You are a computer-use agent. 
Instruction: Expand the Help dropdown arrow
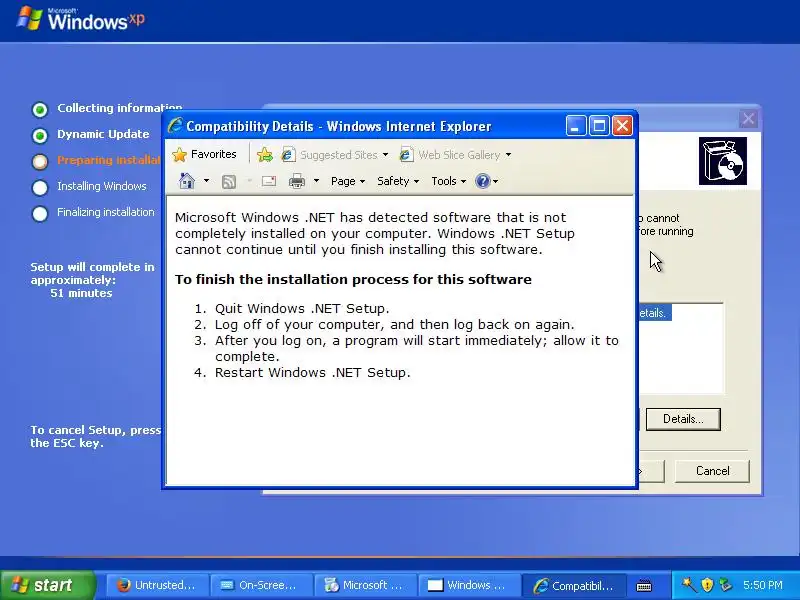click(x=495, y=181)
